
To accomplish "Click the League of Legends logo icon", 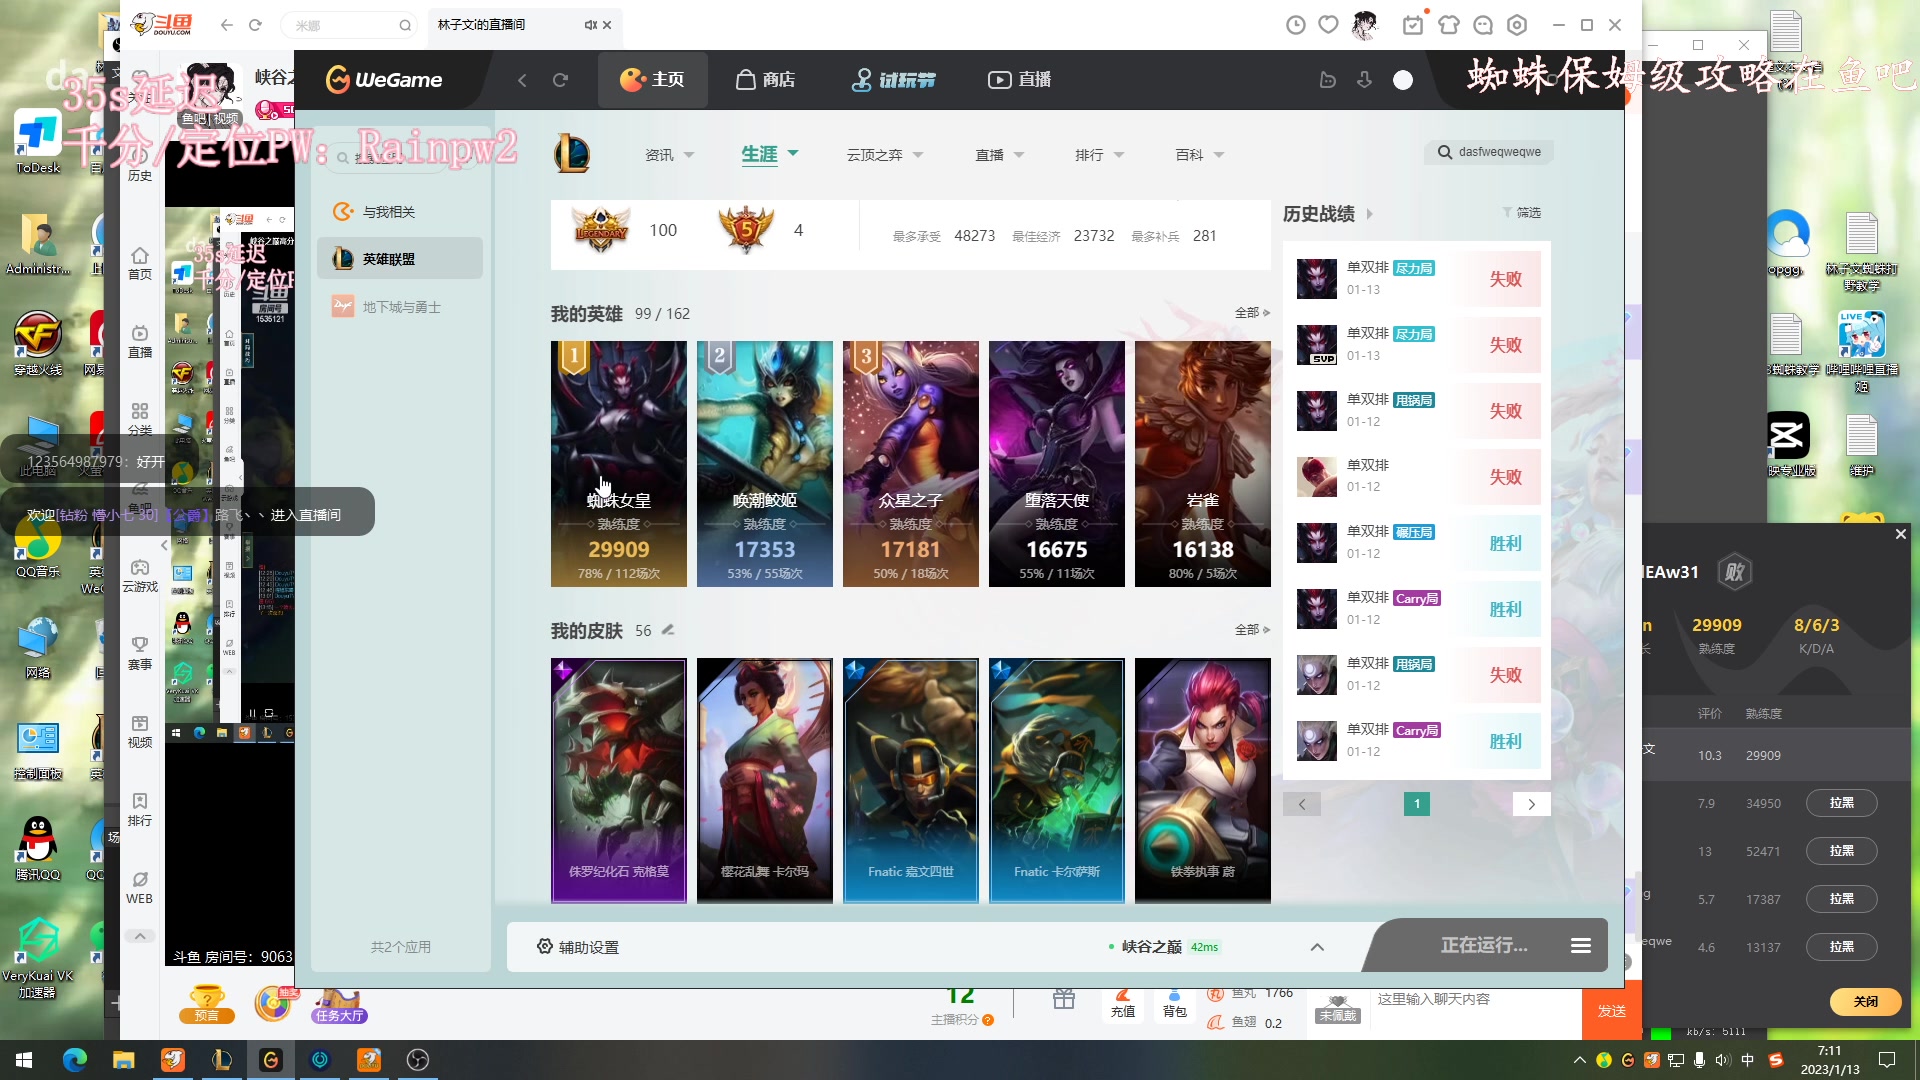I will (x=572, y=154).
